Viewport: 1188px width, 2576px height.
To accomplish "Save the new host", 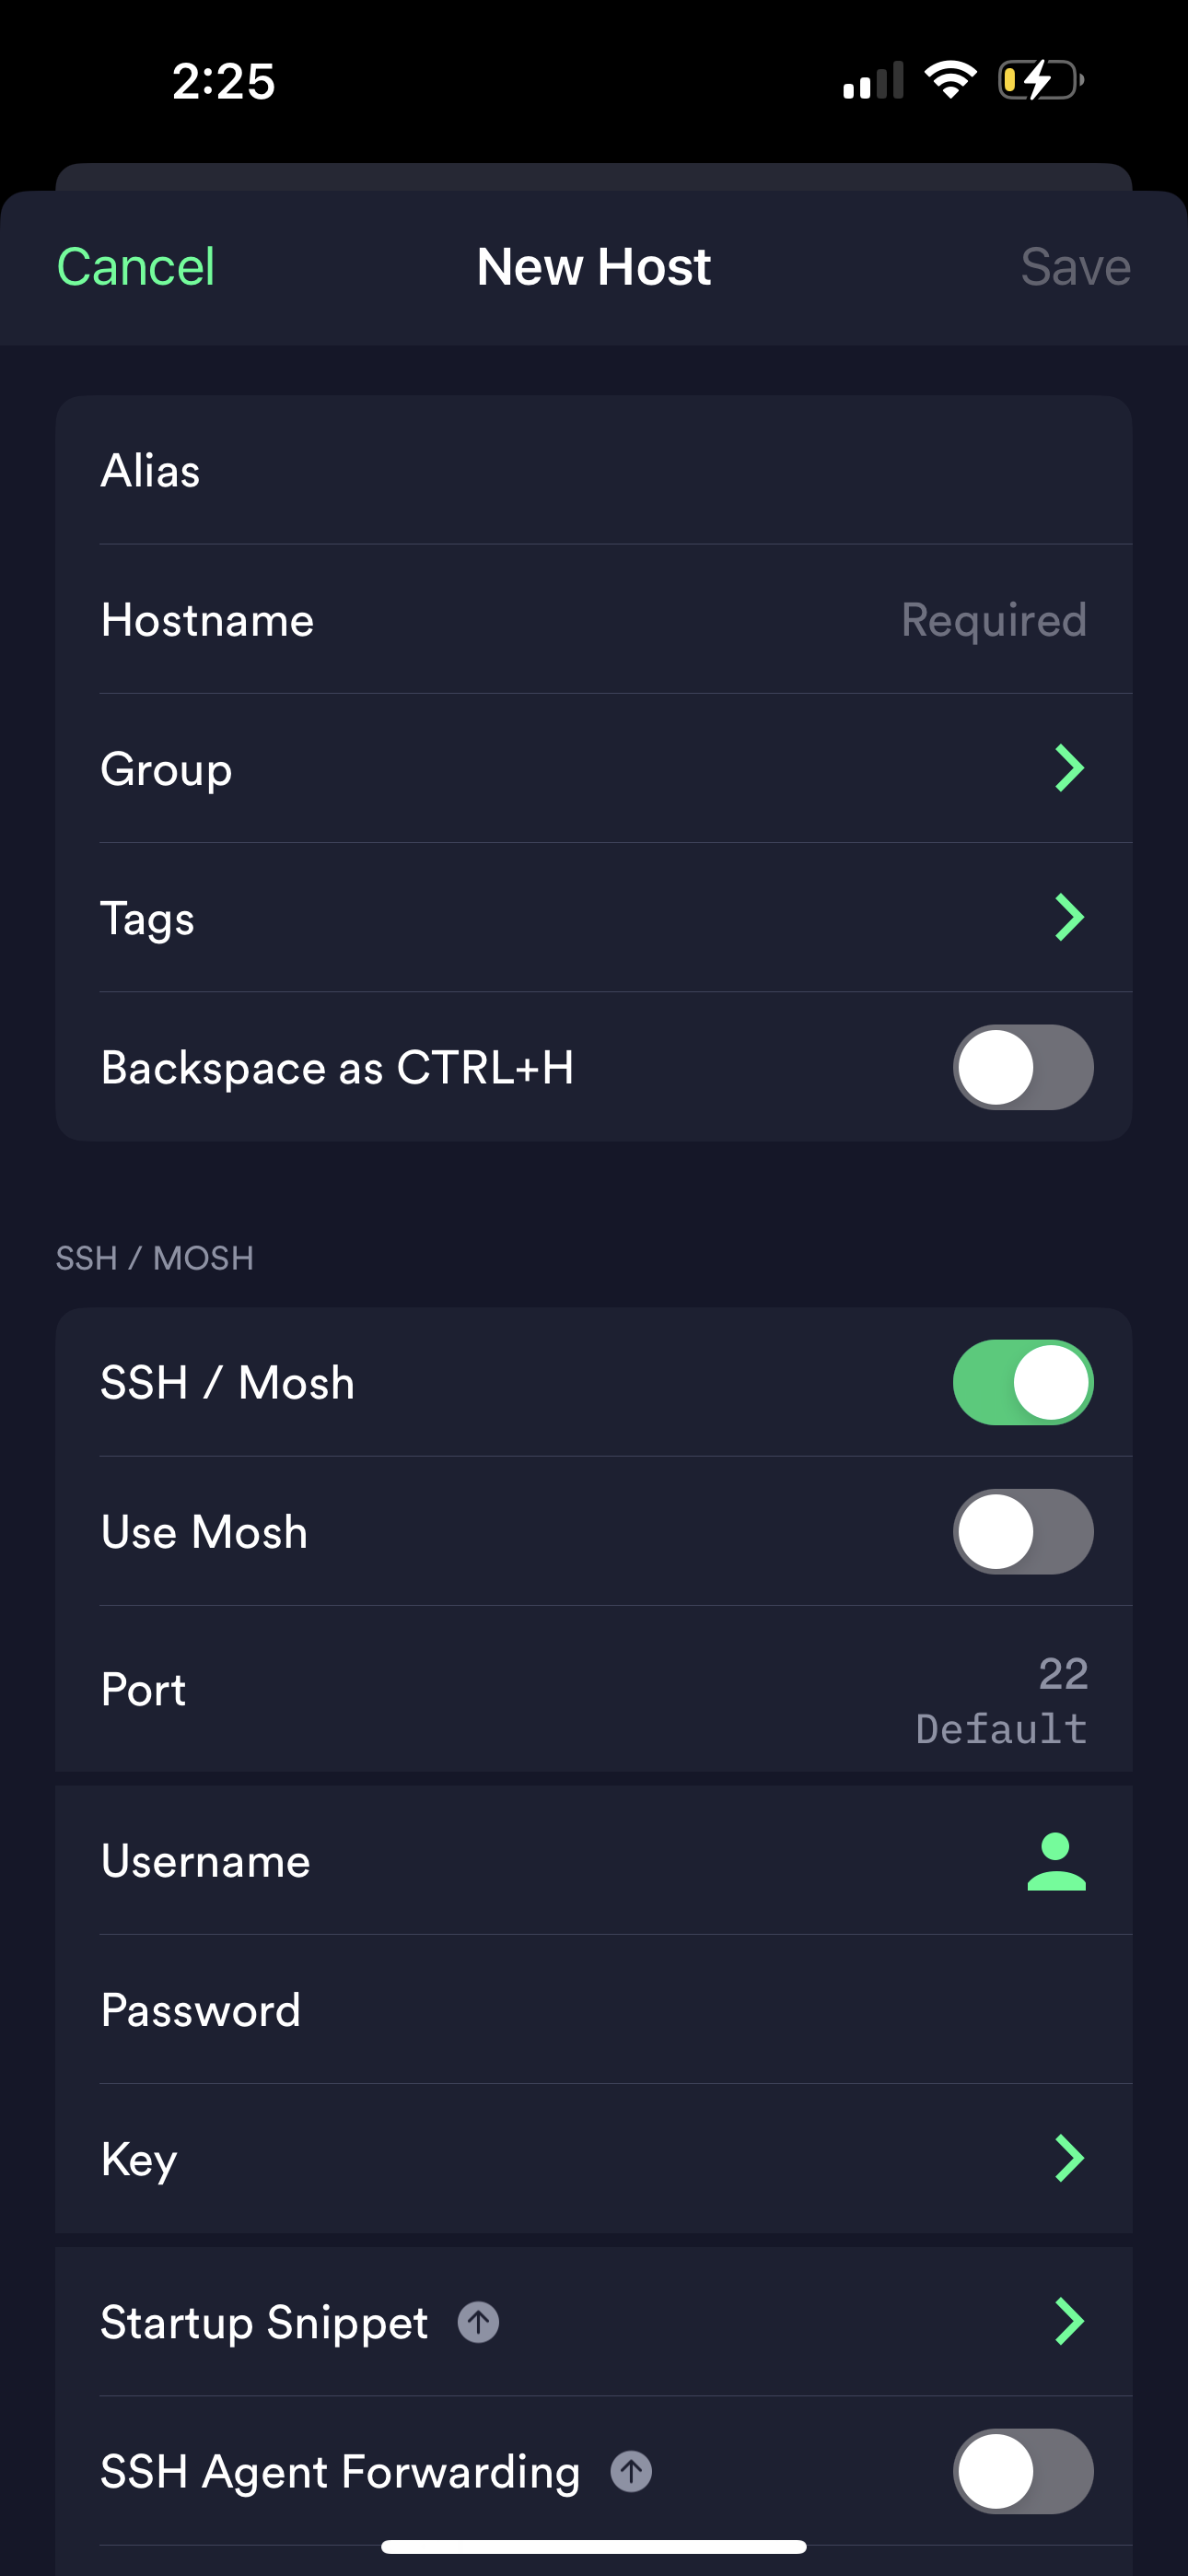I will click(1074, 266).
